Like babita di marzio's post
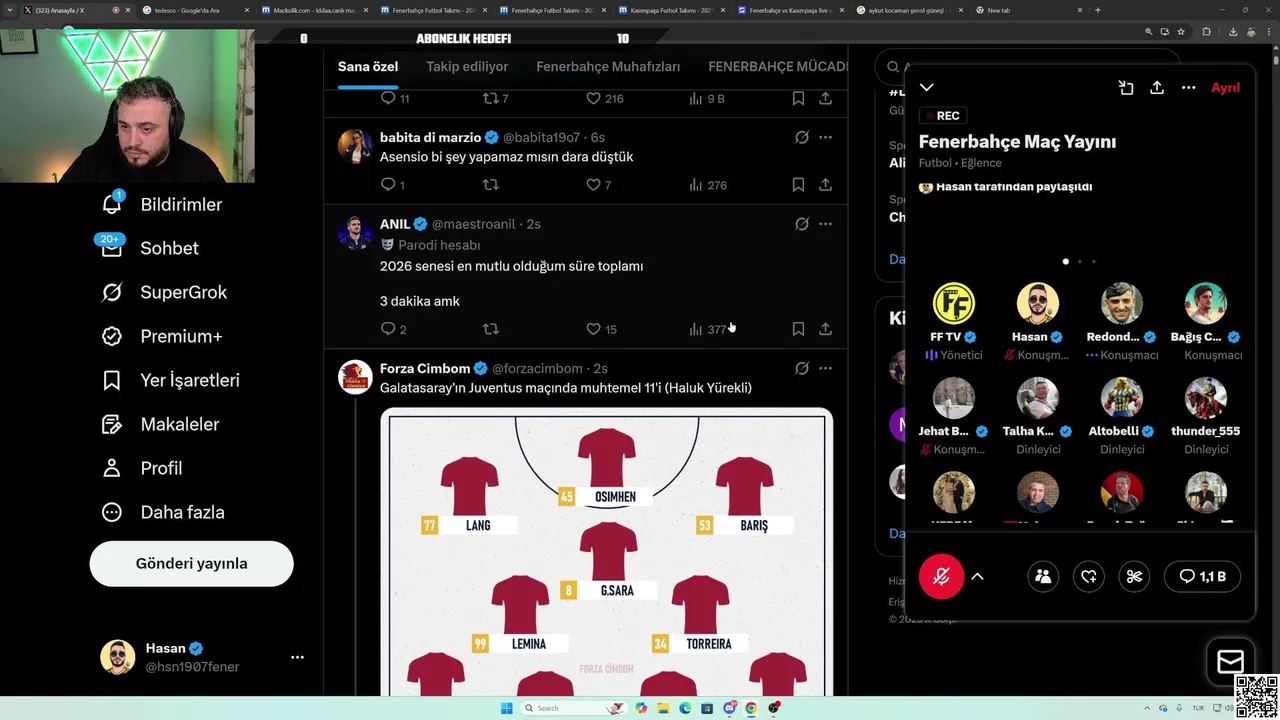Screen dimensions: 1280x720 coord(597,185)
